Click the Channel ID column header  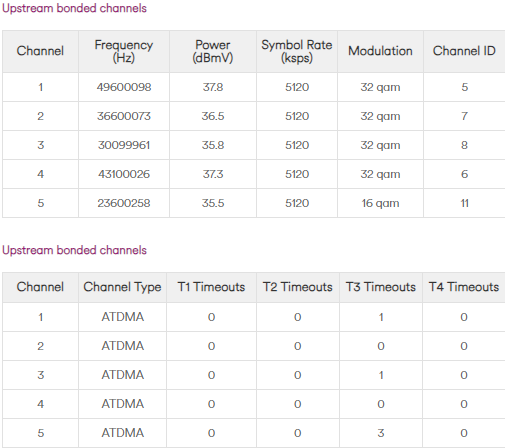tap(464, 51)
